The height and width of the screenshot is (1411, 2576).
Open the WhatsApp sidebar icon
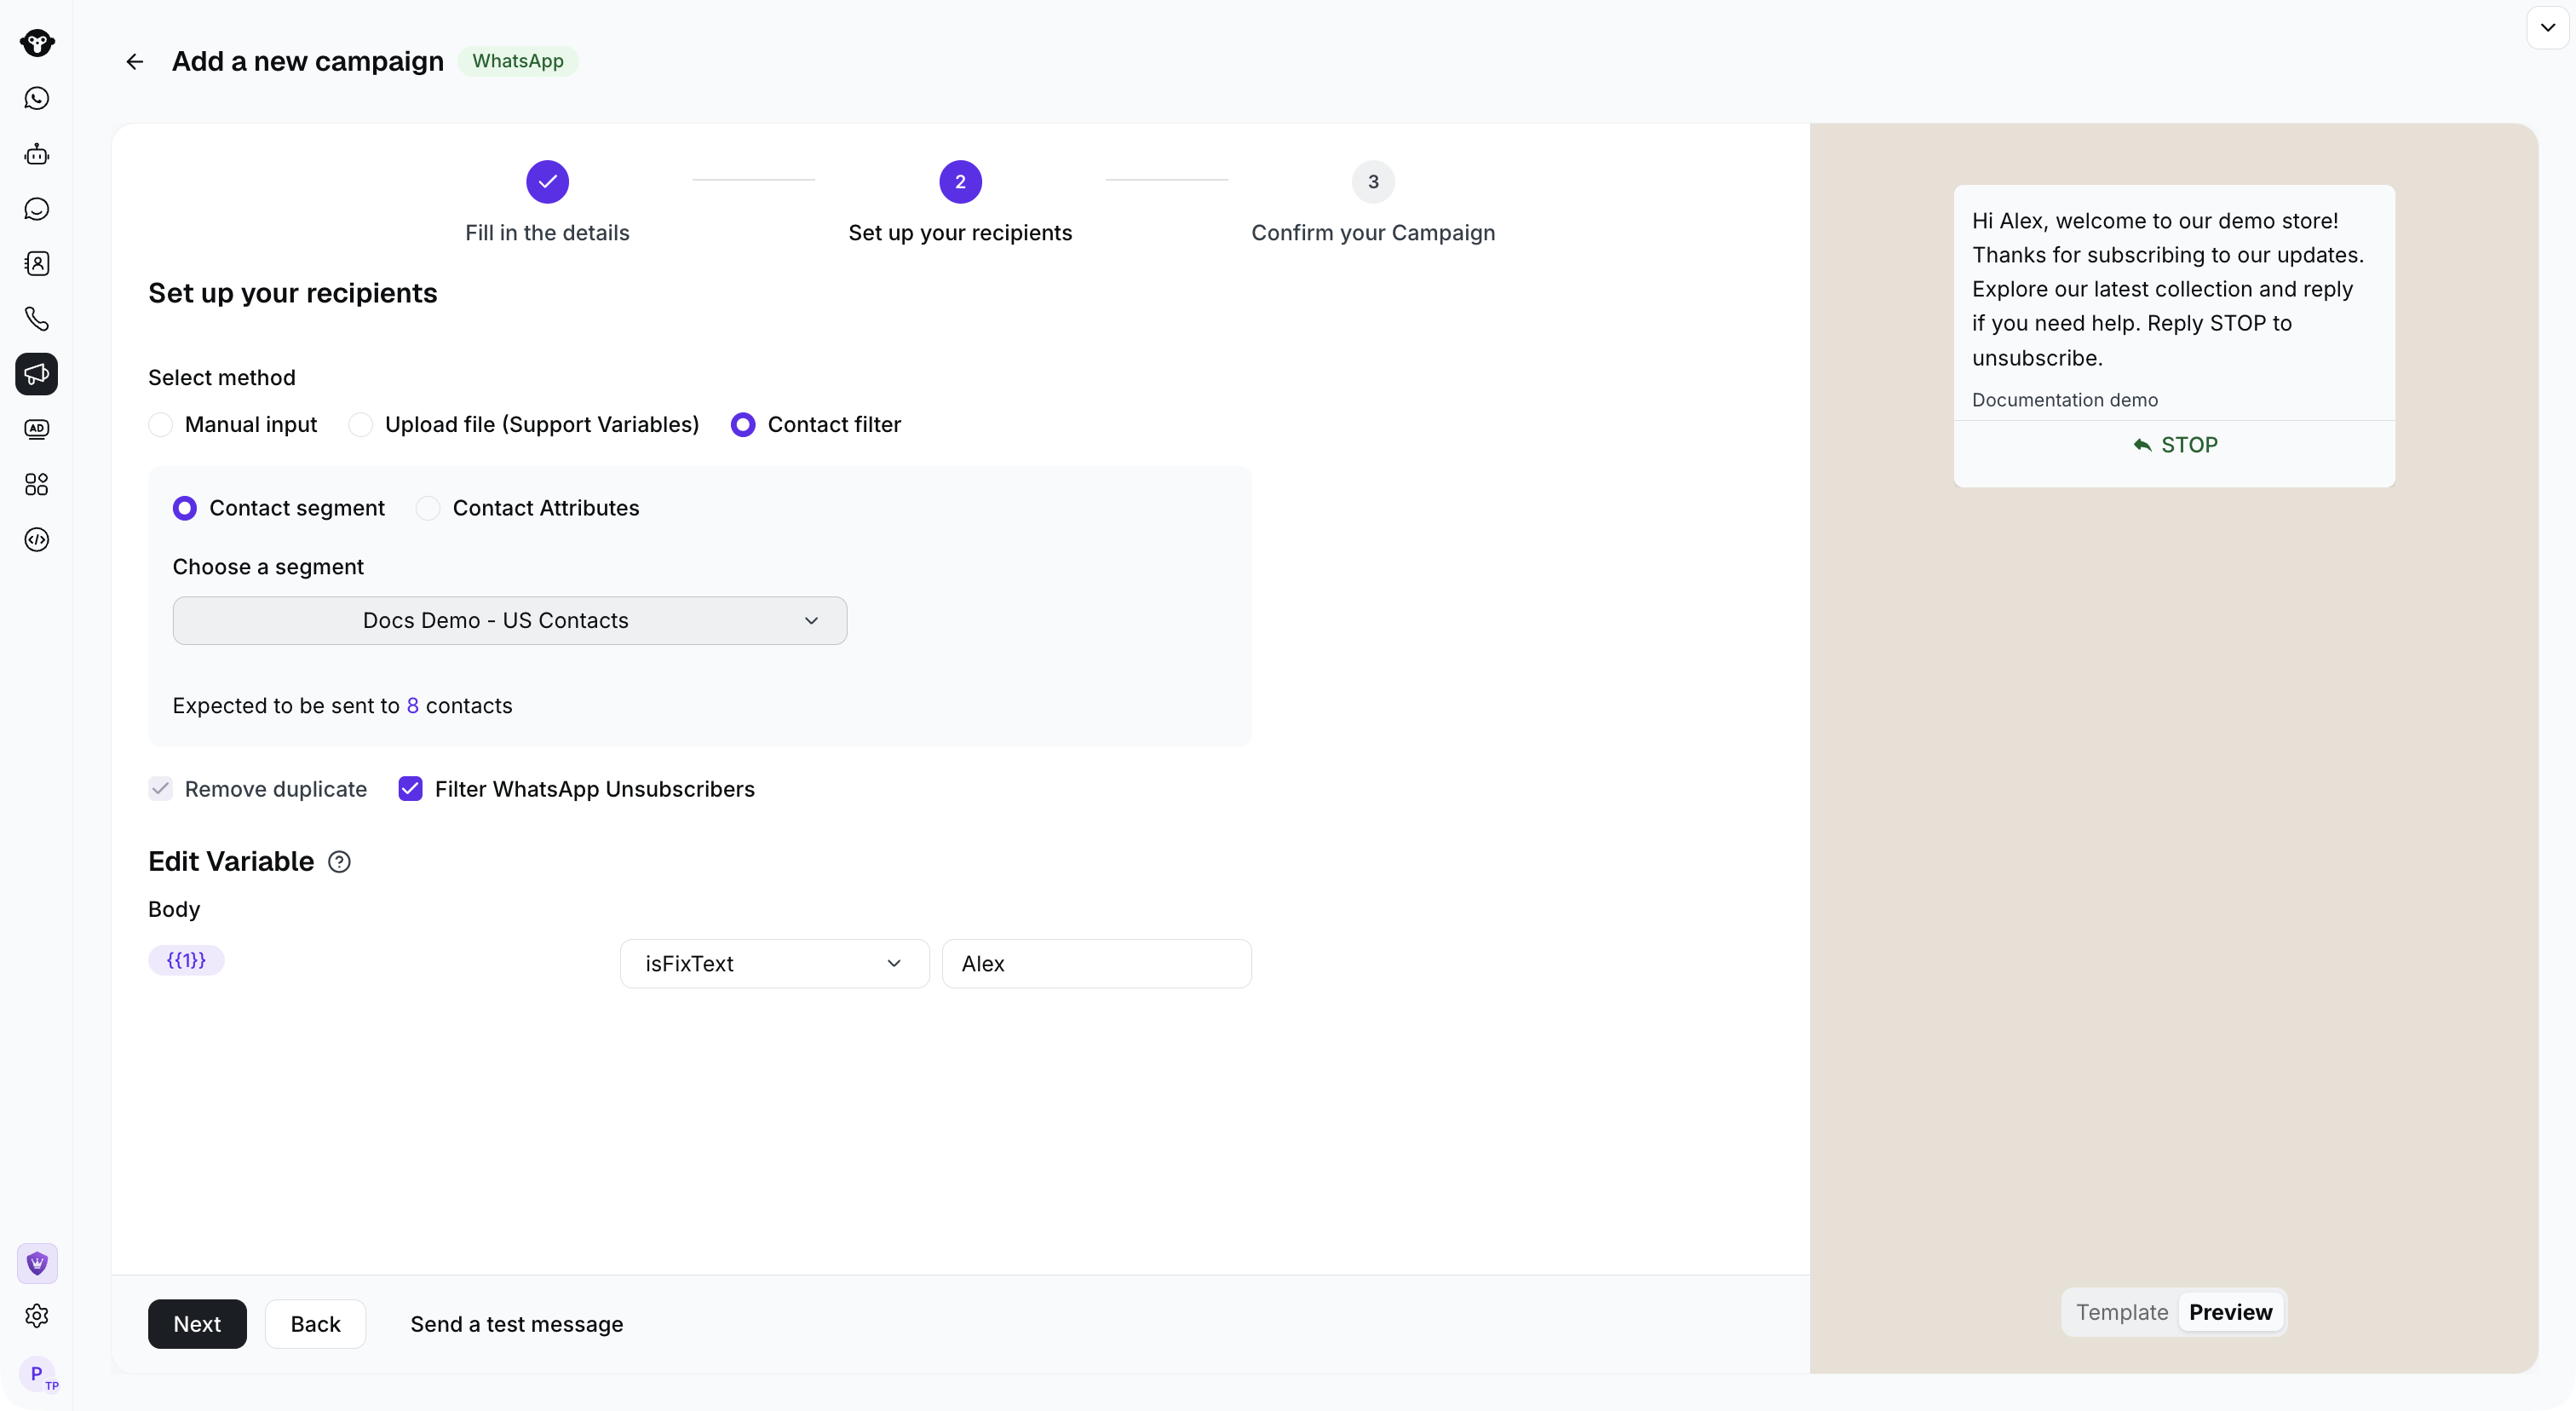coord(37,98)
